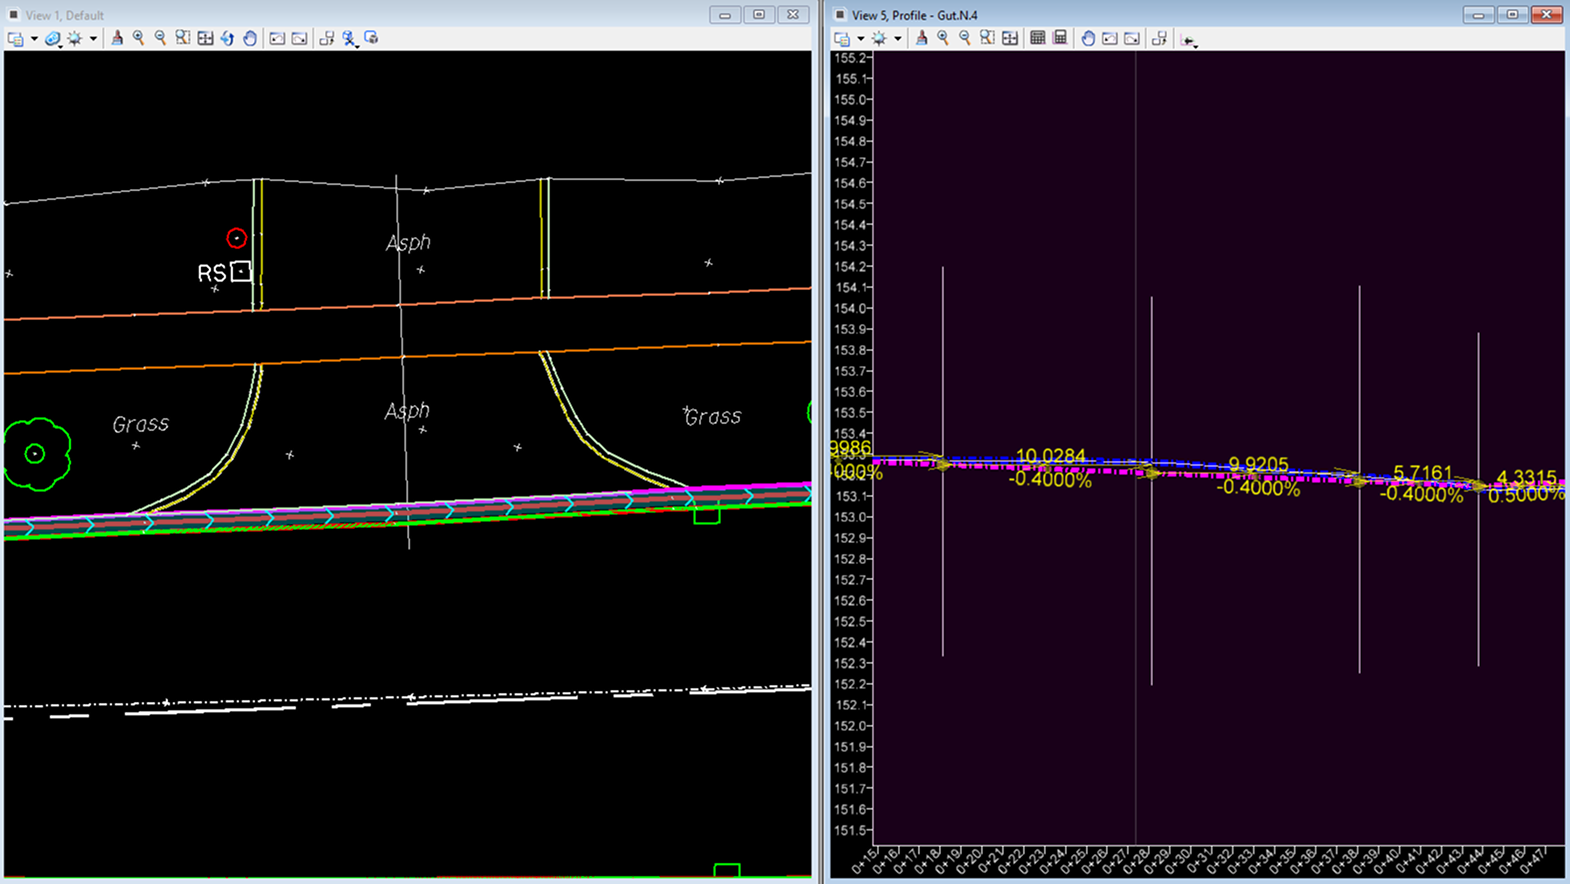The image size is (1570, 884).
Task: Select Zoom In tool in View 1
Action: point(139,38)
